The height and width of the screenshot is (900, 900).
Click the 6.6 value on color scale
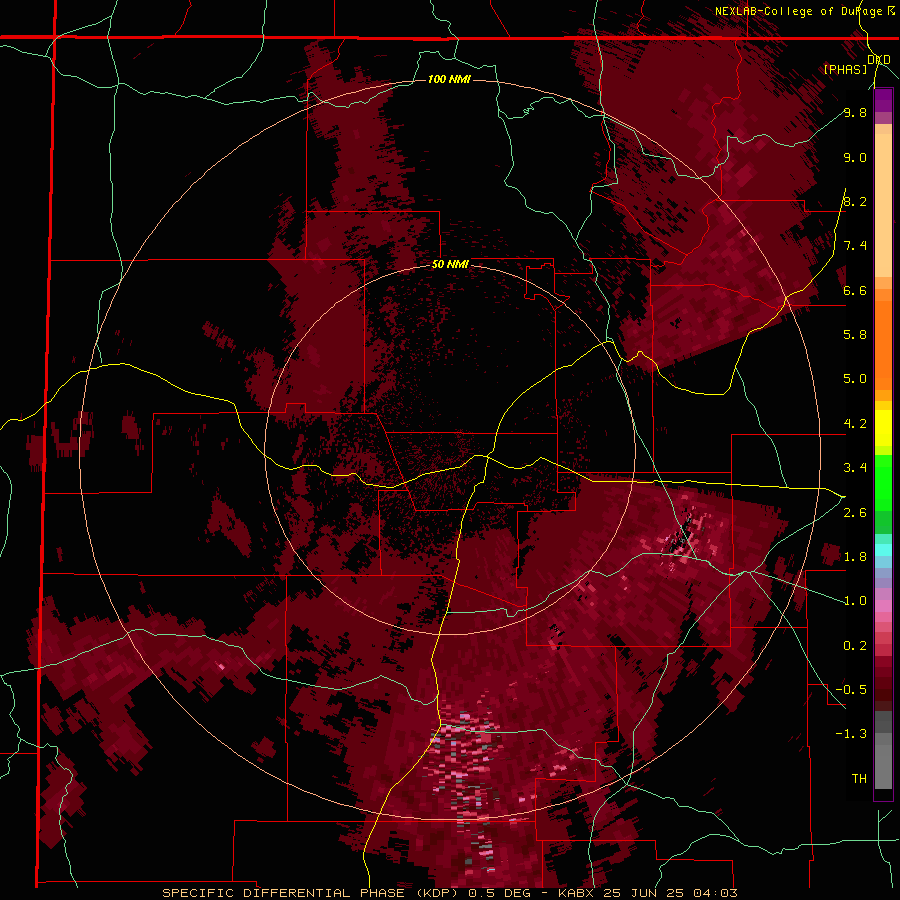pos(855,290)
